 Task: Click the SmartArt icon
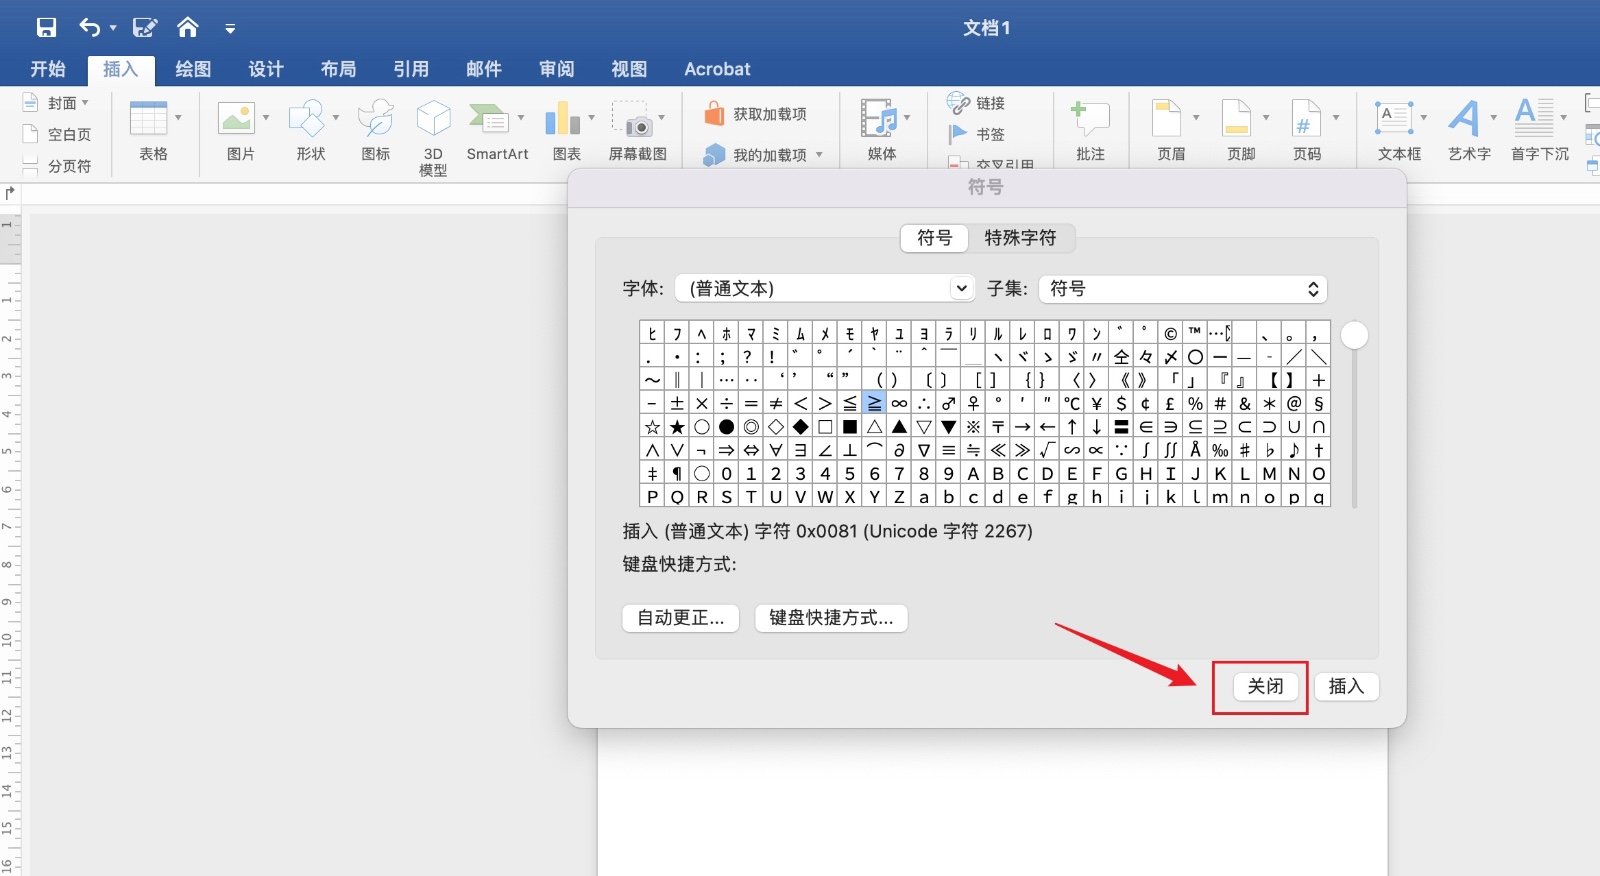[489, 118]
